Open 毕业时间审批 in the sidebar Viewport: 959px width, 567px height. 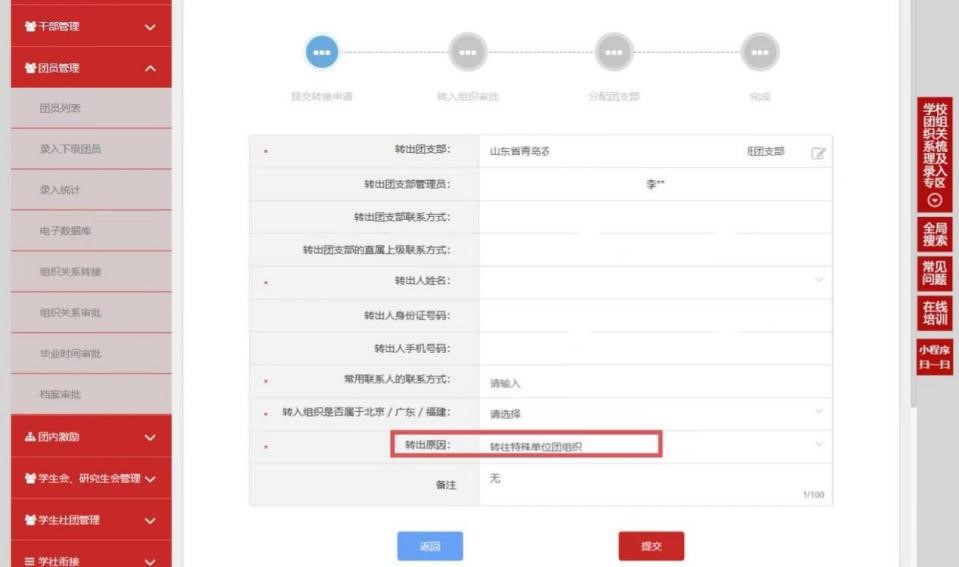[91, 354]
